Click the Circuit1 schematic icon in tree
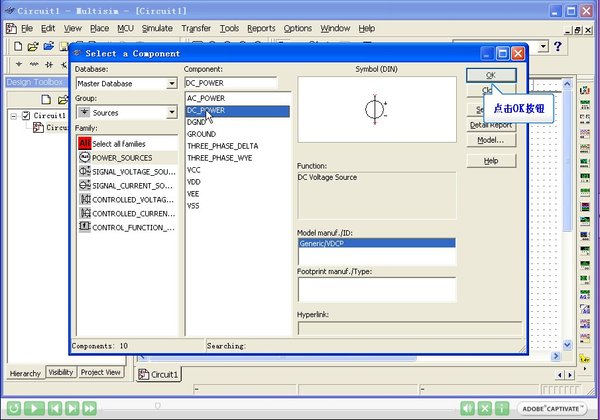The image size is (600, 420). click(x=38, y=127)
